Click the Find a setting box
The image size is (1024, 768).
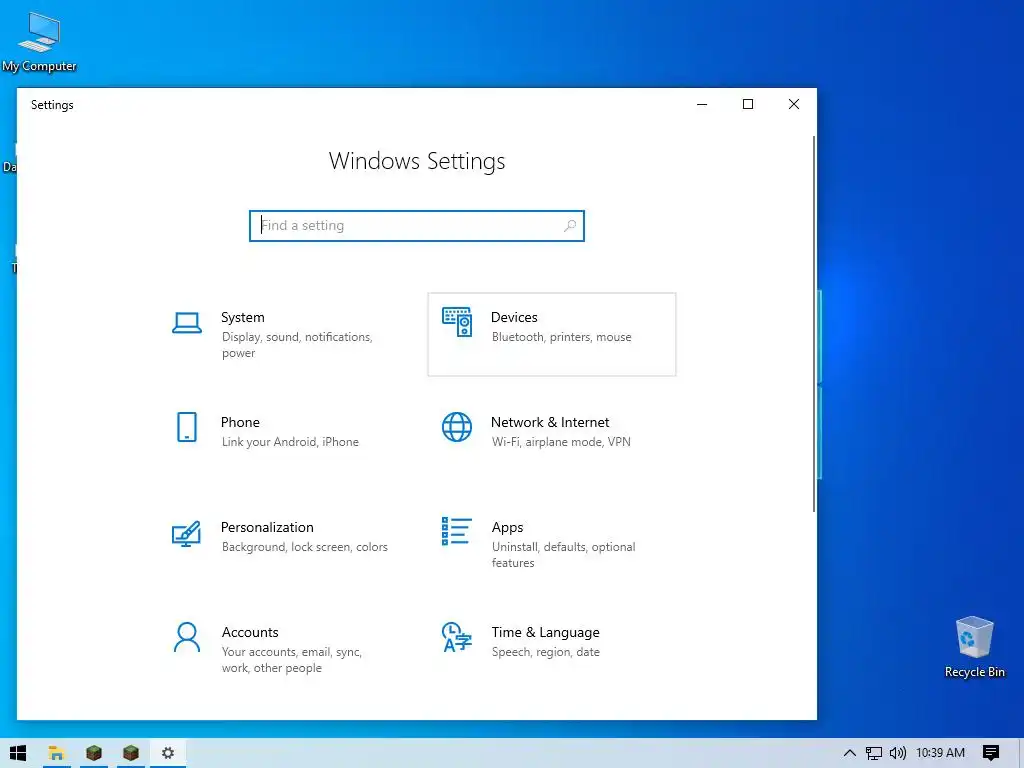(417, 226)
